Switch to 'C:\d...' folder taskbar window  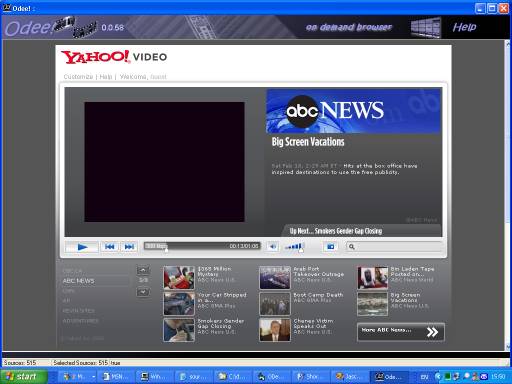click(x=232, y=377)
